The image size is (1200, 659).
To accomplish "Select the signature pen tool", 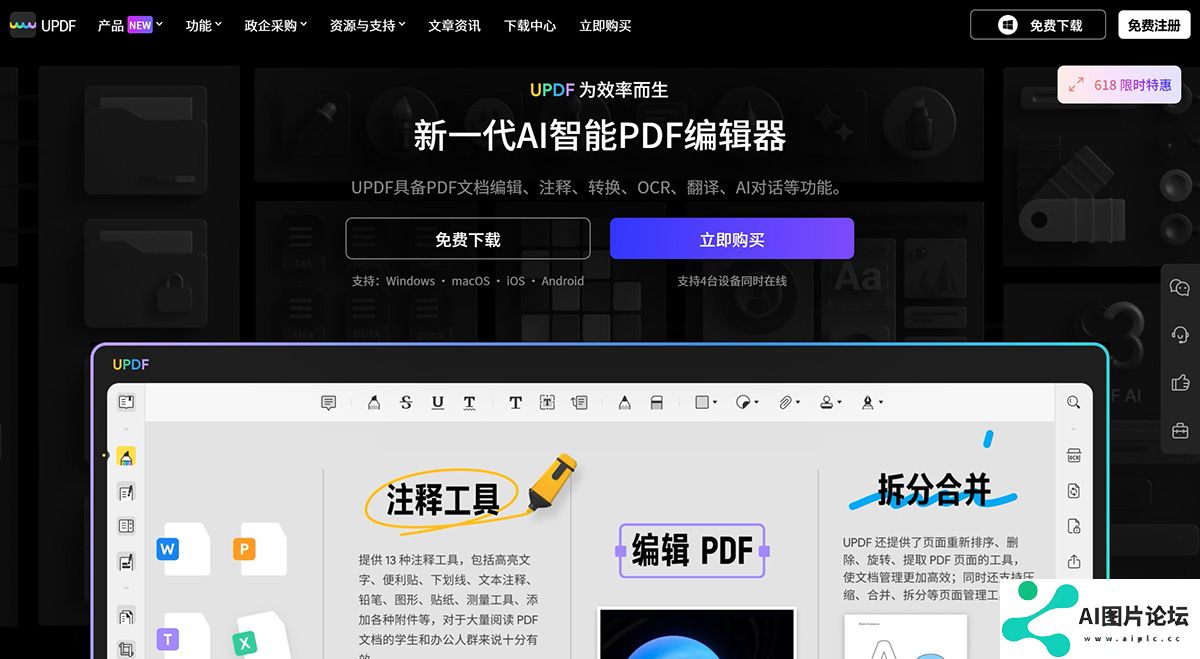I will [x=867, y=402].
